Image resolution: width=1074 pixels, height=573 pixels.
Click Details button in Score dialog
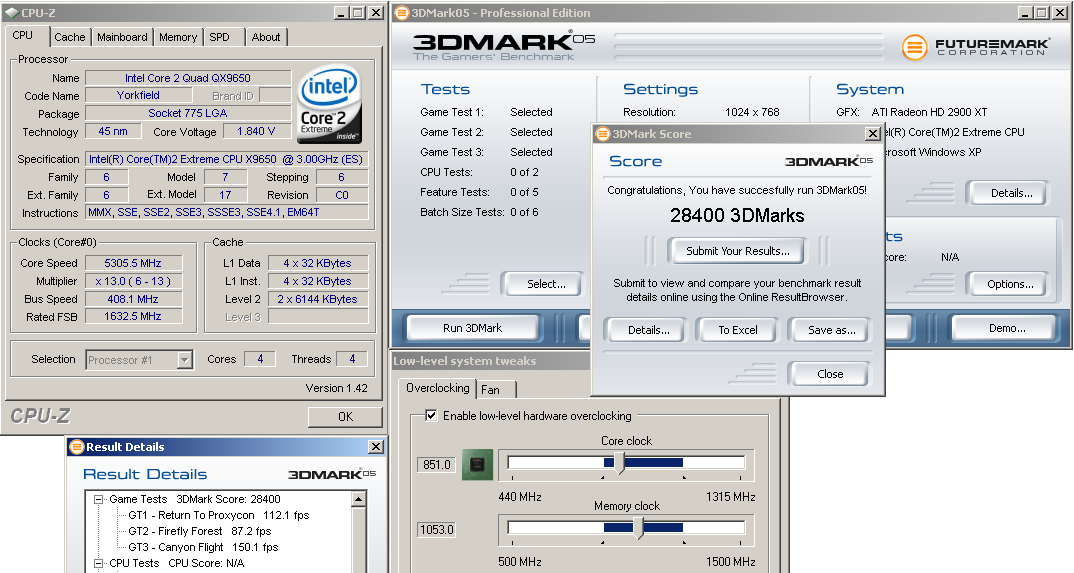point(649,330)
